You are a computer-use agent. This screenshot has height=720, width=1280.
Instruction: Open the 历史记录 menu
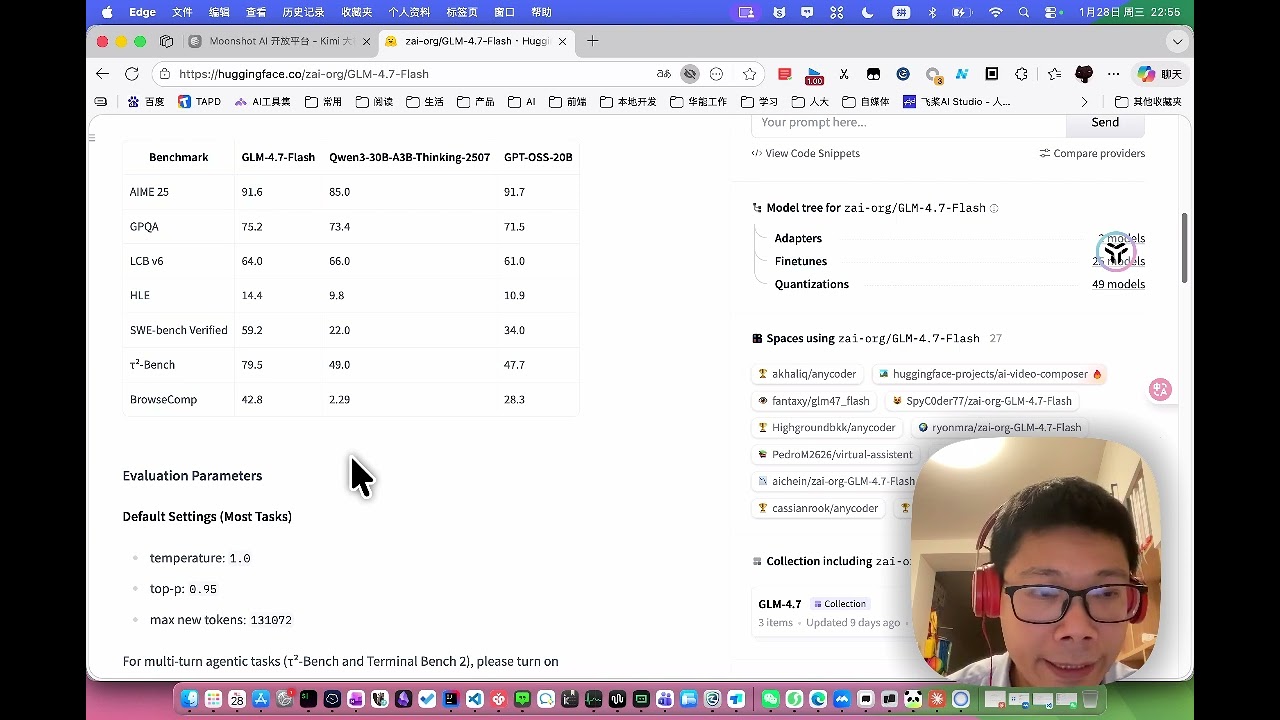[304, 12]
